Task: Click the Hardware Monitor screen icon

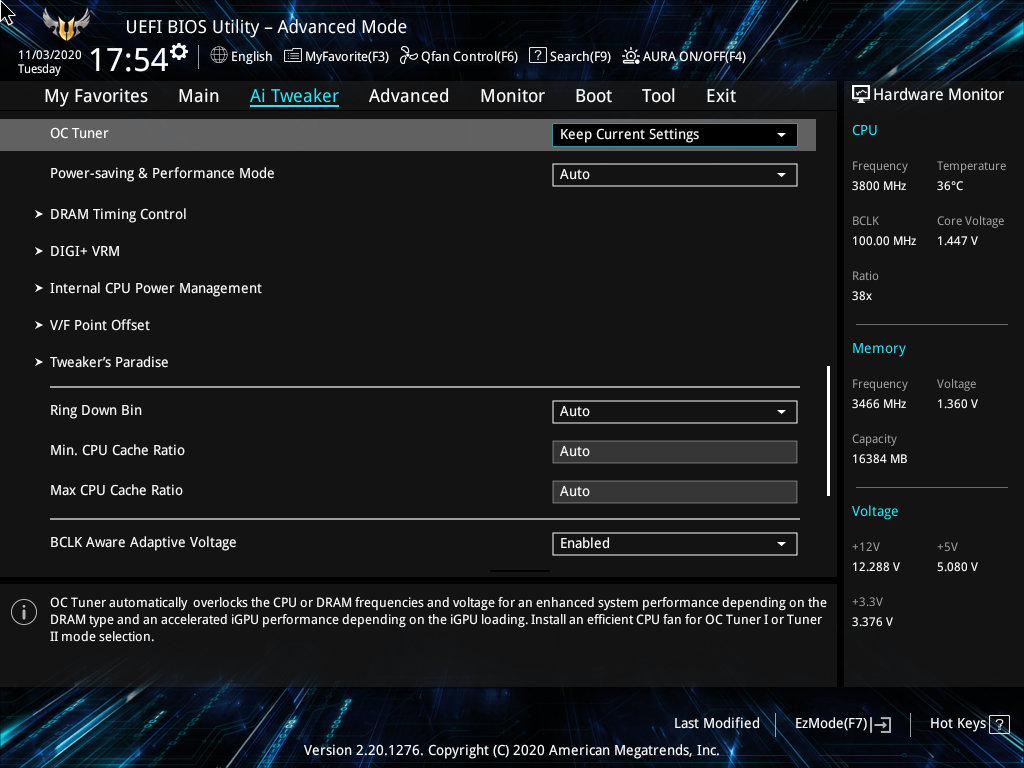Action: 861,95
